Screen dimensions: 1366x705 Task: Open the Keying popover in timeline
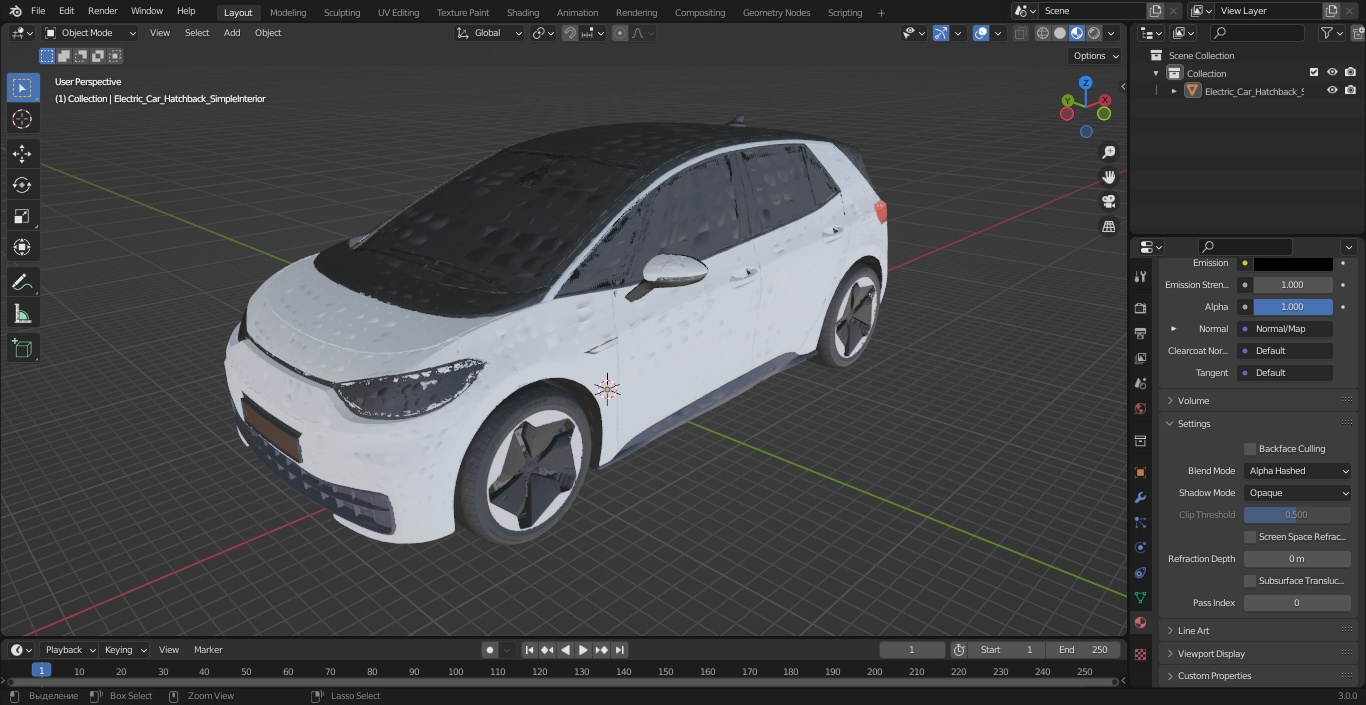point(124,650)
